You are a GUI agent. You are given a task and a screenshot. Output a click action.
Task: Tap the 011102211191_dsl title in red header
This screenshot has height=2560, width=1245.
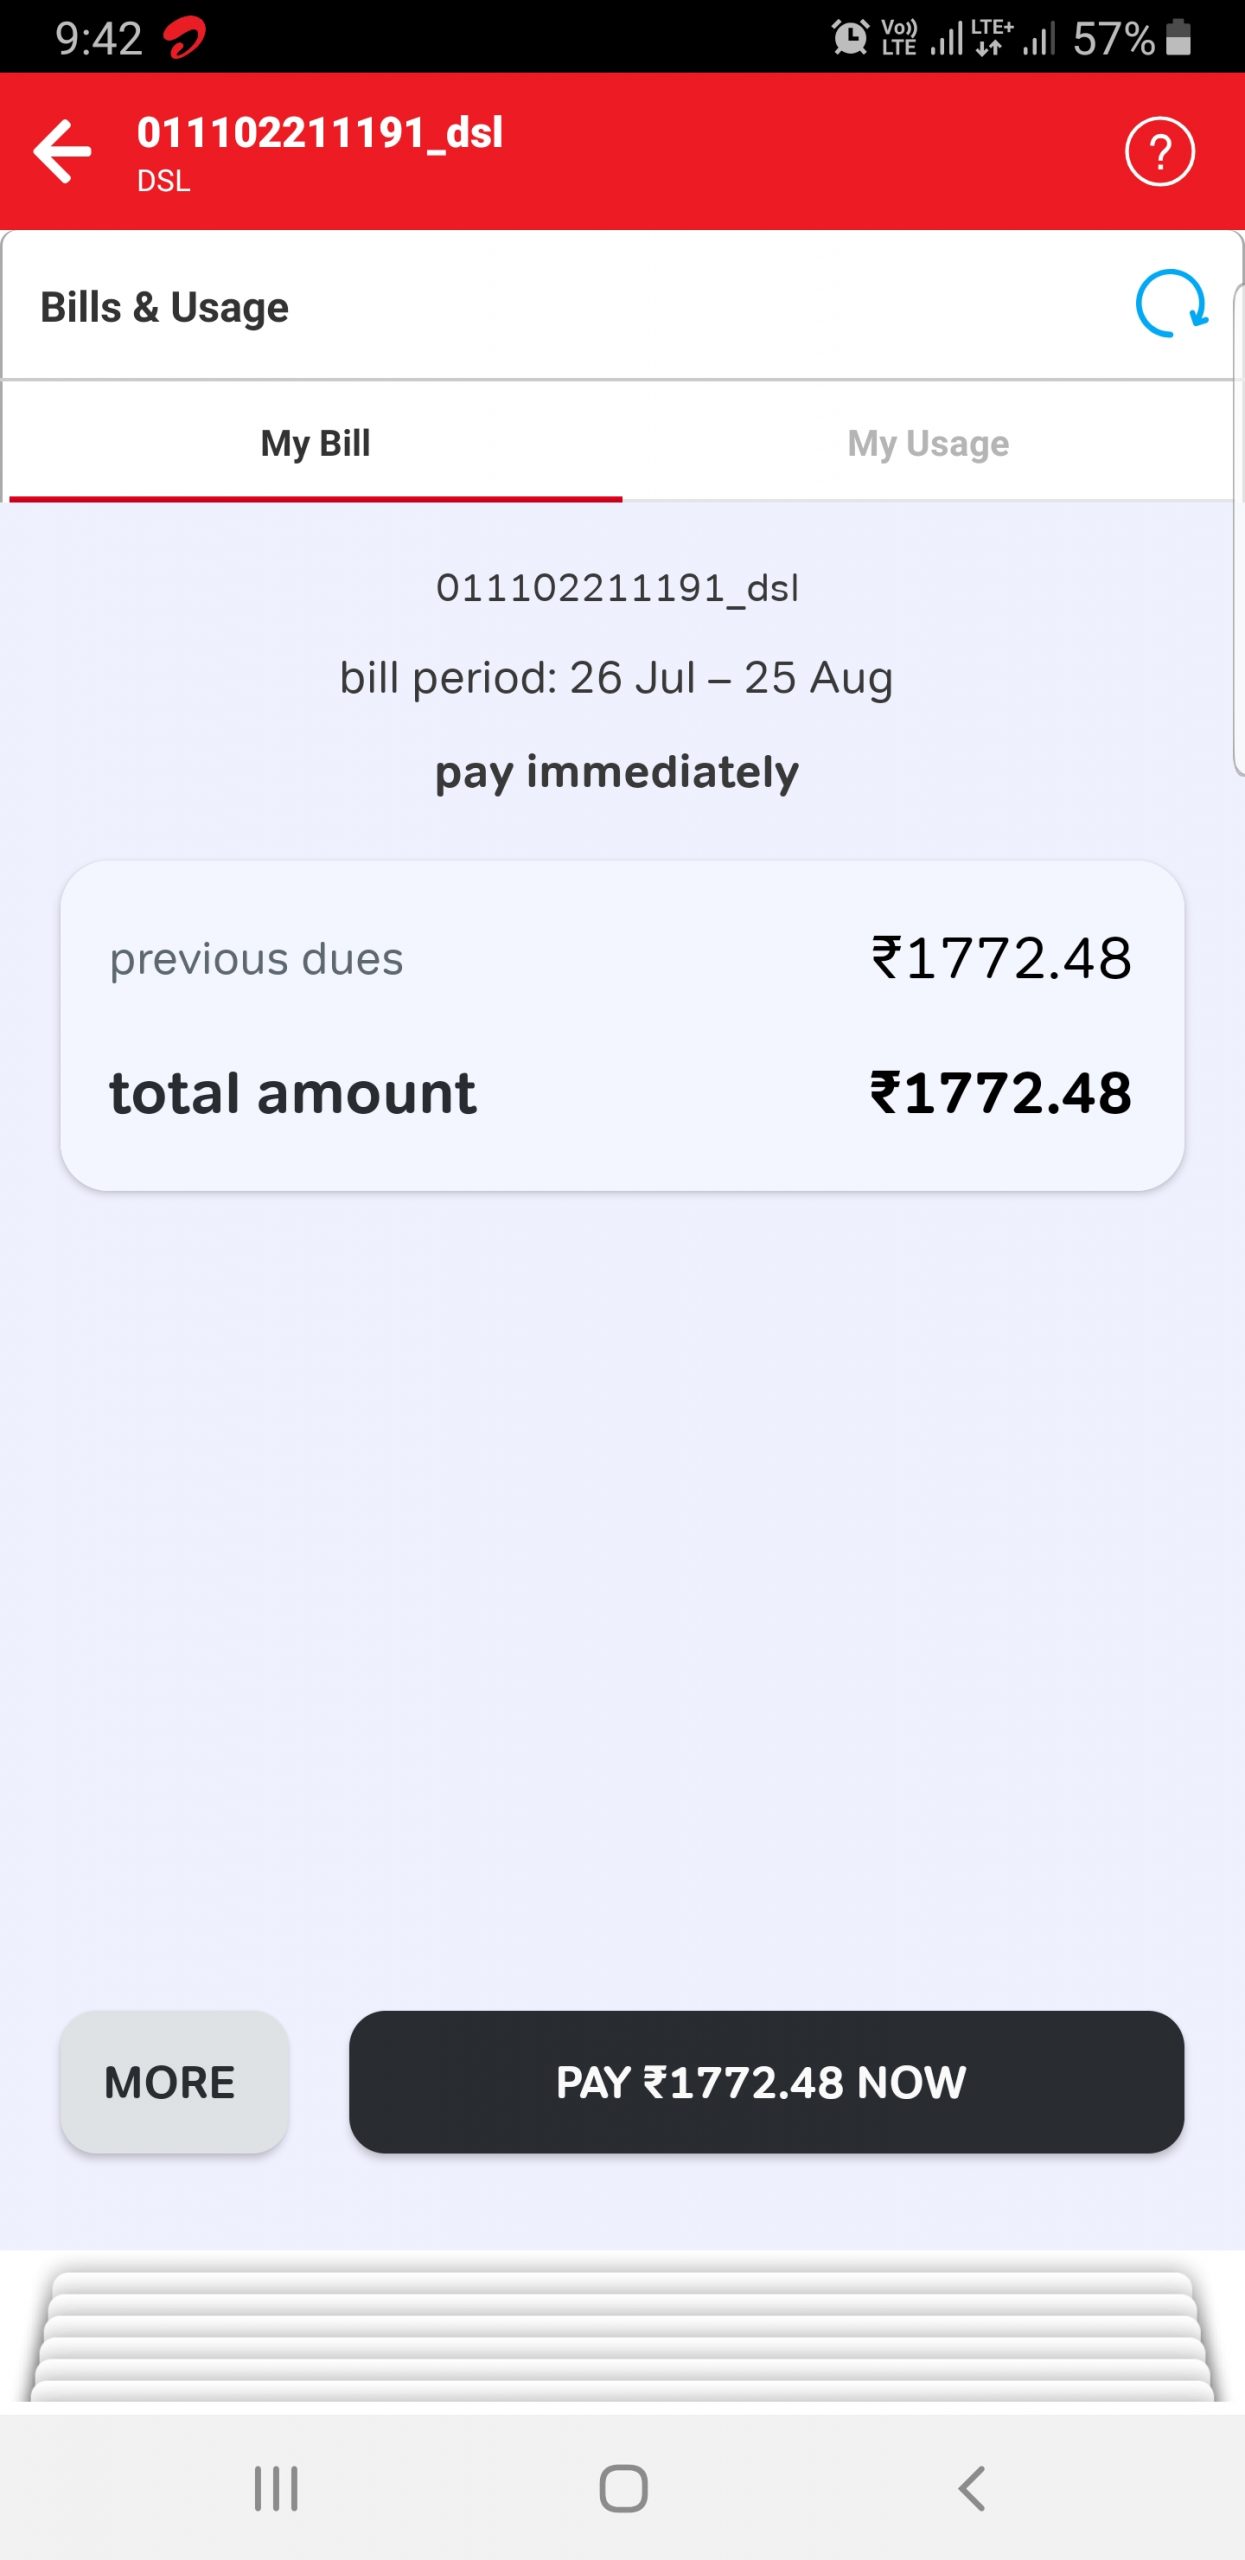pyautogui.click(x=320, y=133)
